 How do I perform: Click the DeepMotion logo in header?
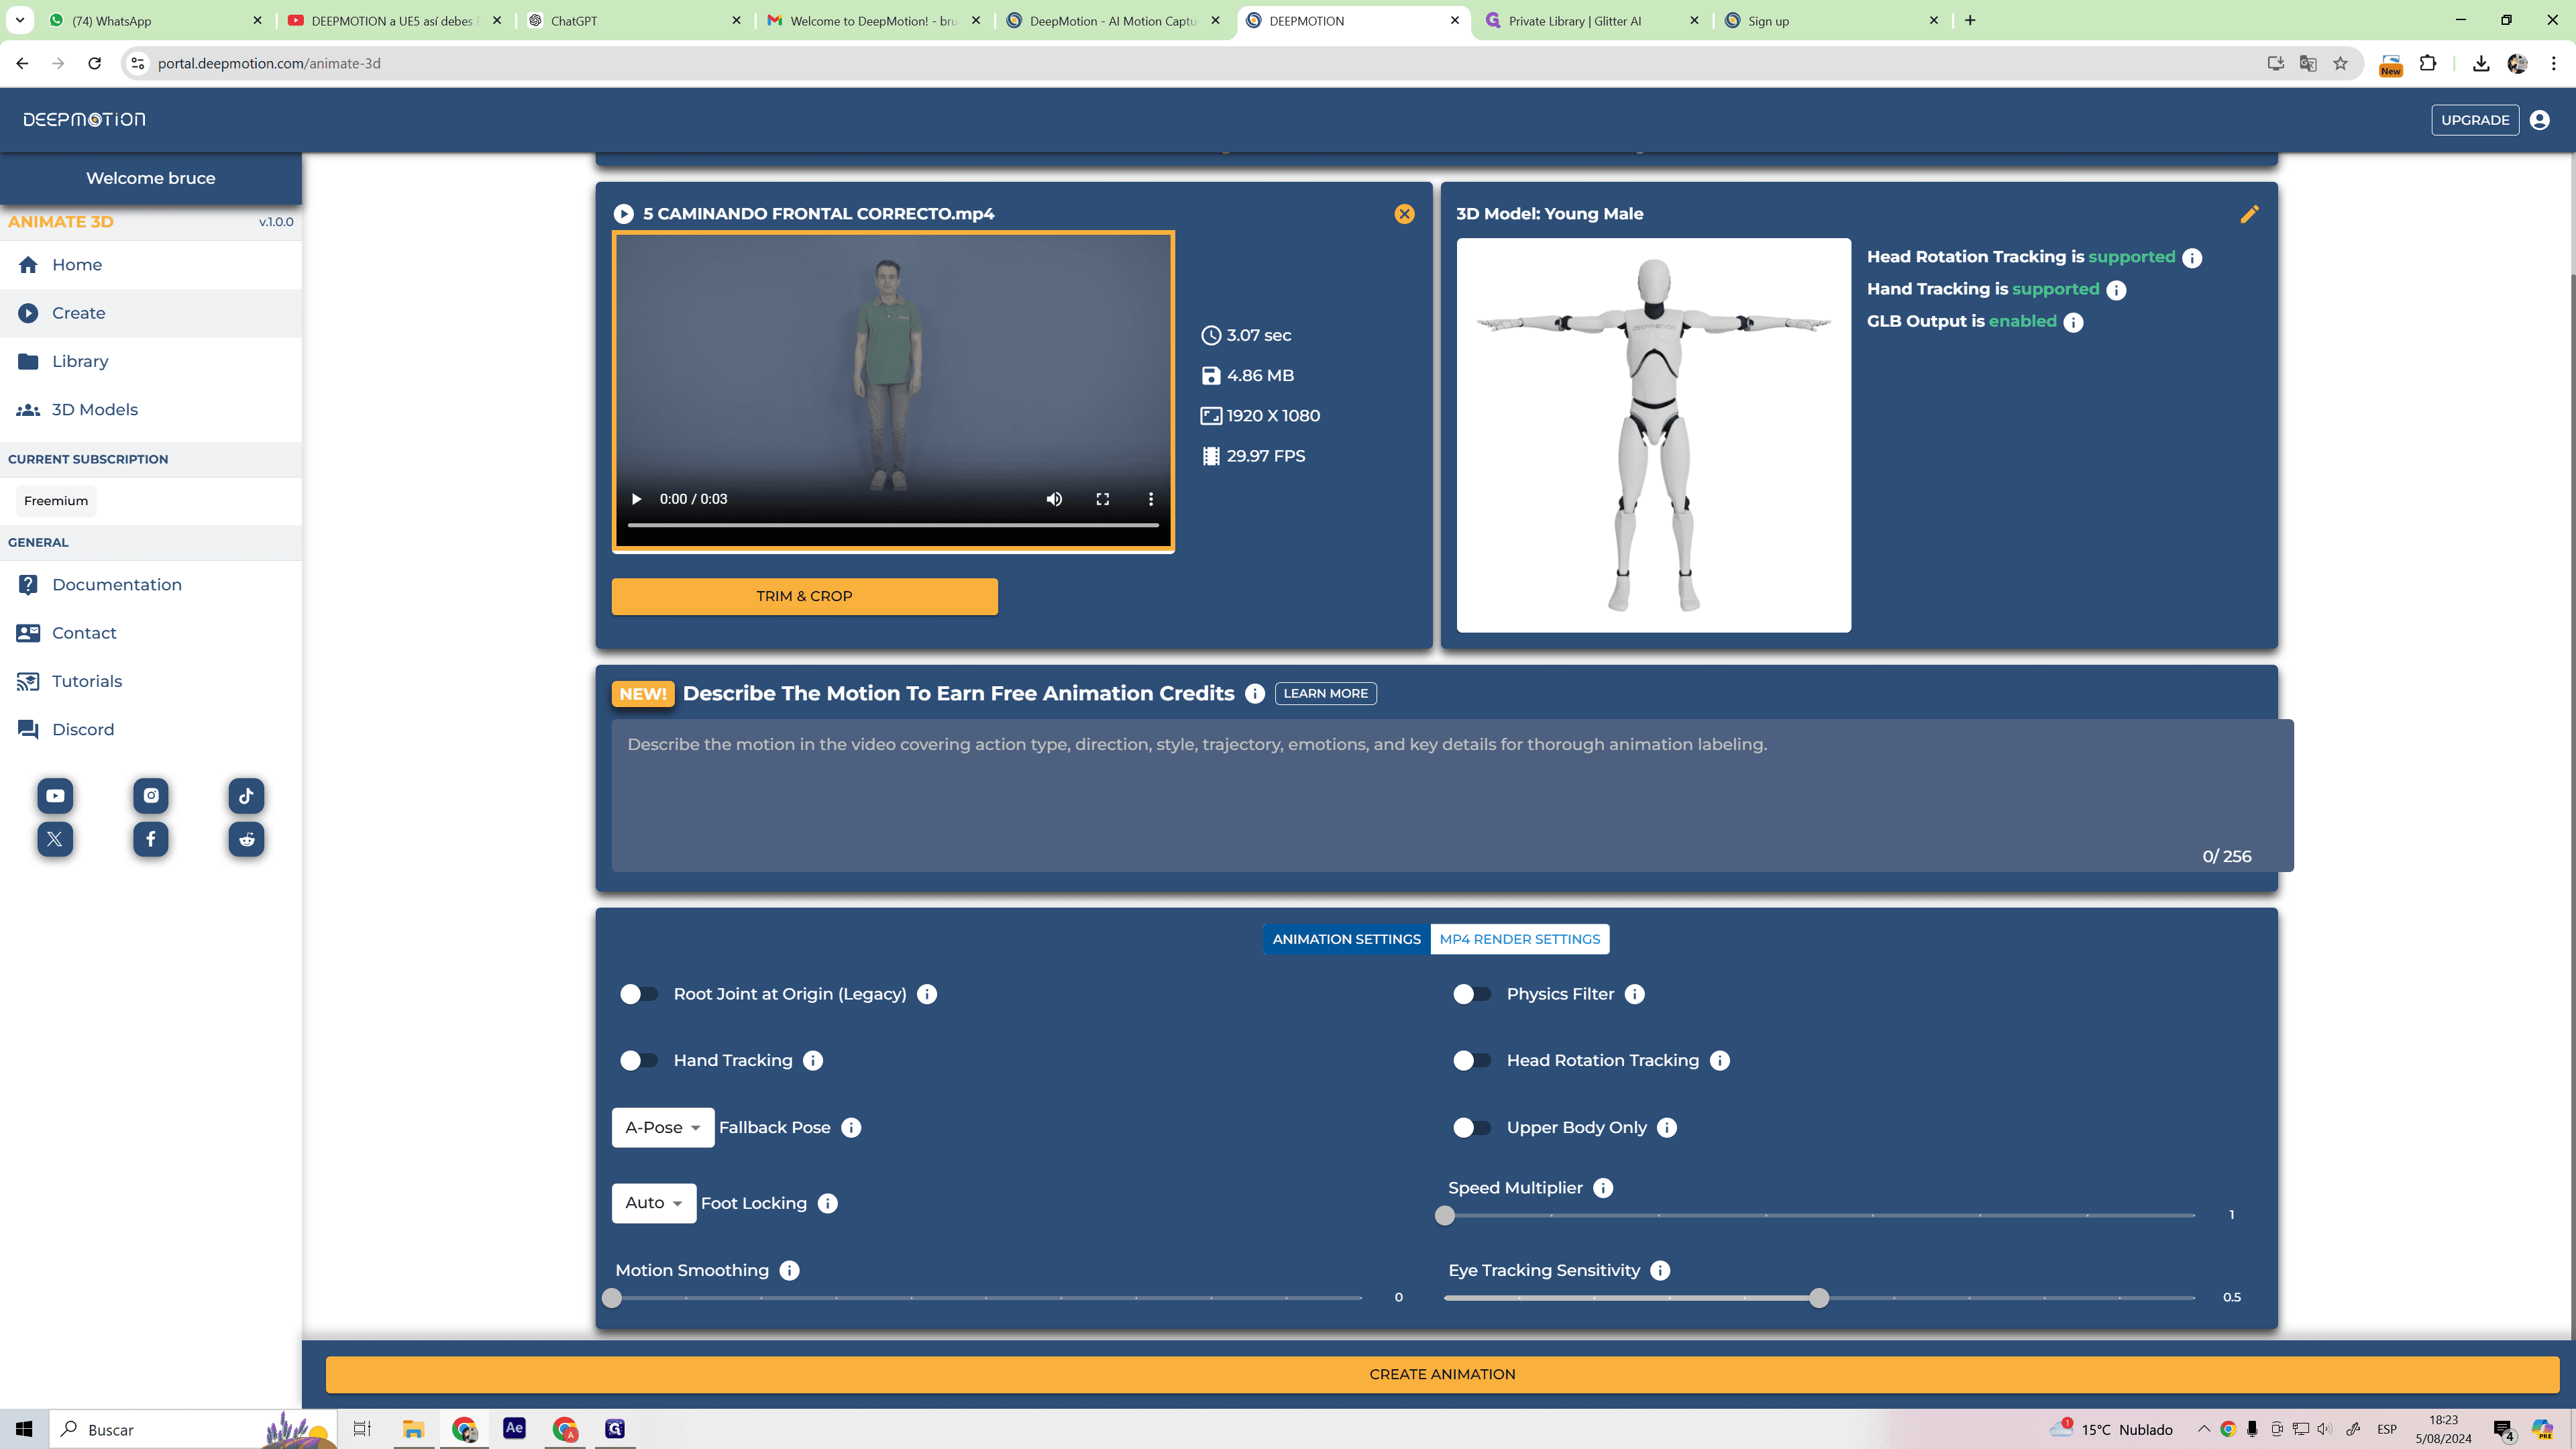[x=84, y=120]
